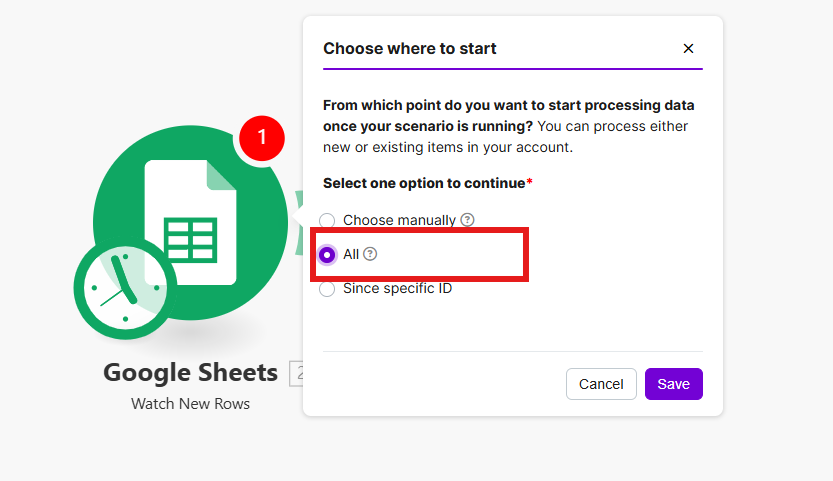Select the Choose manually radio button
Viewport: 833px width, 481px height.
[327, 221]
